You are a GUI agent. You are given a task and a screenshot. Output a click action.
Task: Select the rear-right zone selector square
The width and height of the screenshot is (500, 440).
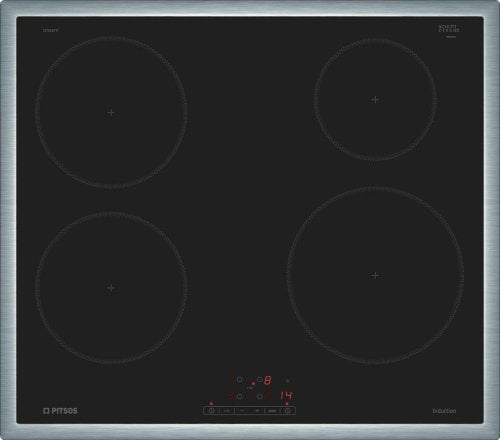(x=260, y=379)
